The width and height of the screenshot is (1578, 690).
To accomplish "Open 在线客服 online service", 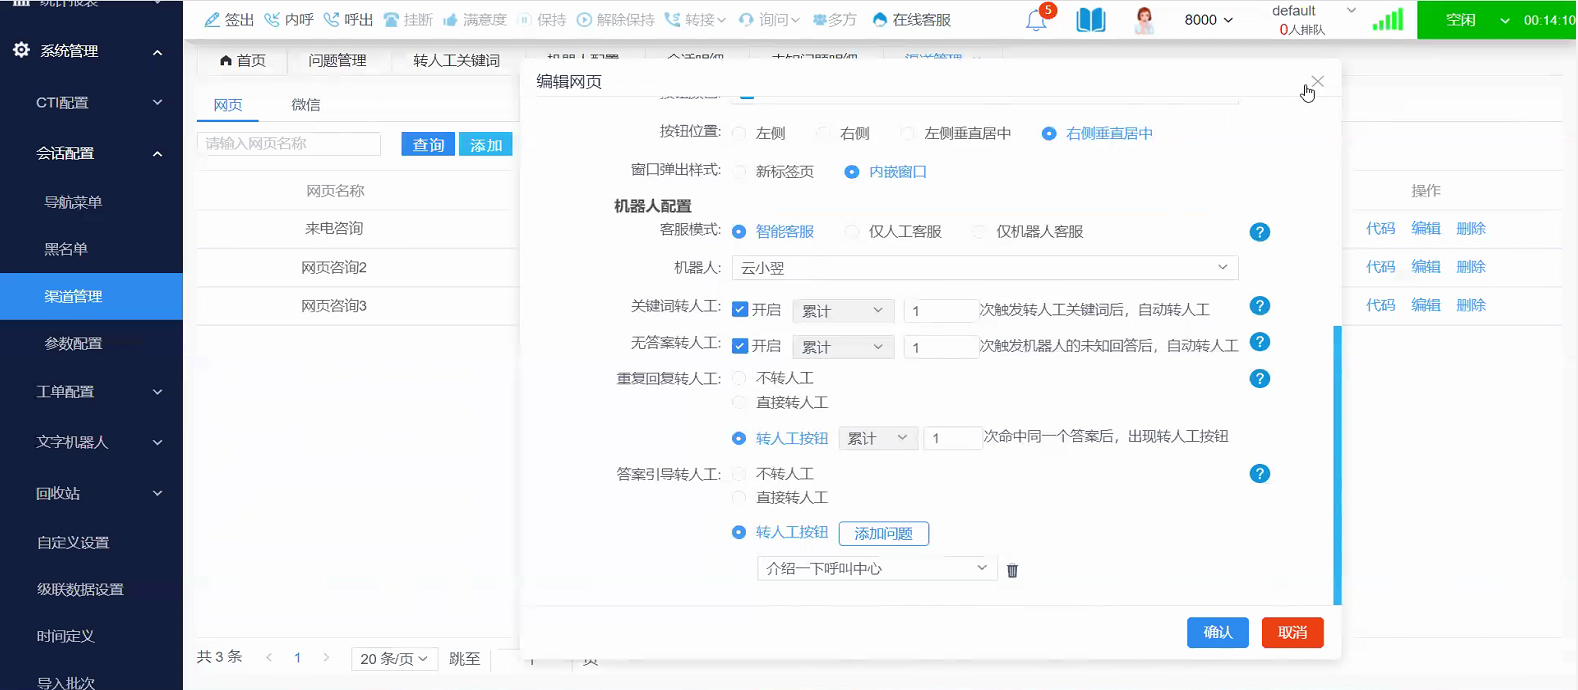I will tap(912, 20).
